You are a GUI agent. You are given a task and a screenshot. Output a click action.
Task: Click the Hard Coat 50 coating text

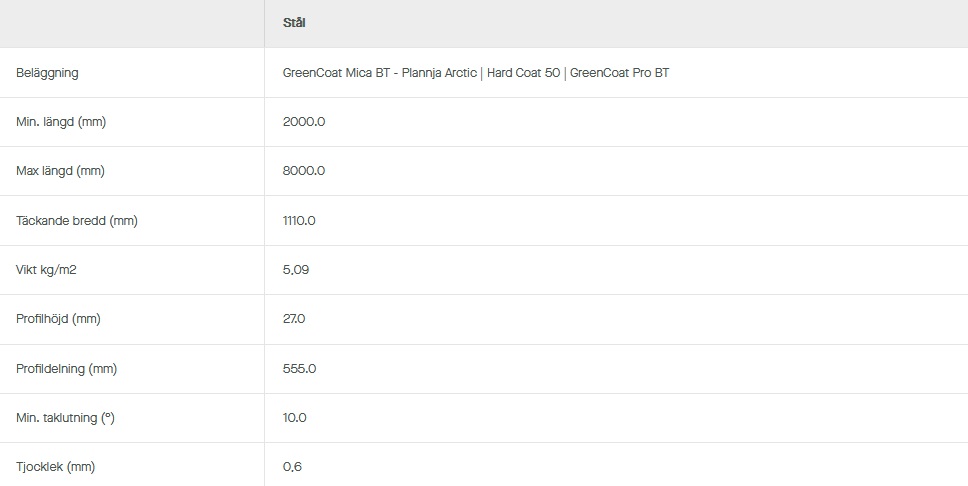tap(523, 73)
